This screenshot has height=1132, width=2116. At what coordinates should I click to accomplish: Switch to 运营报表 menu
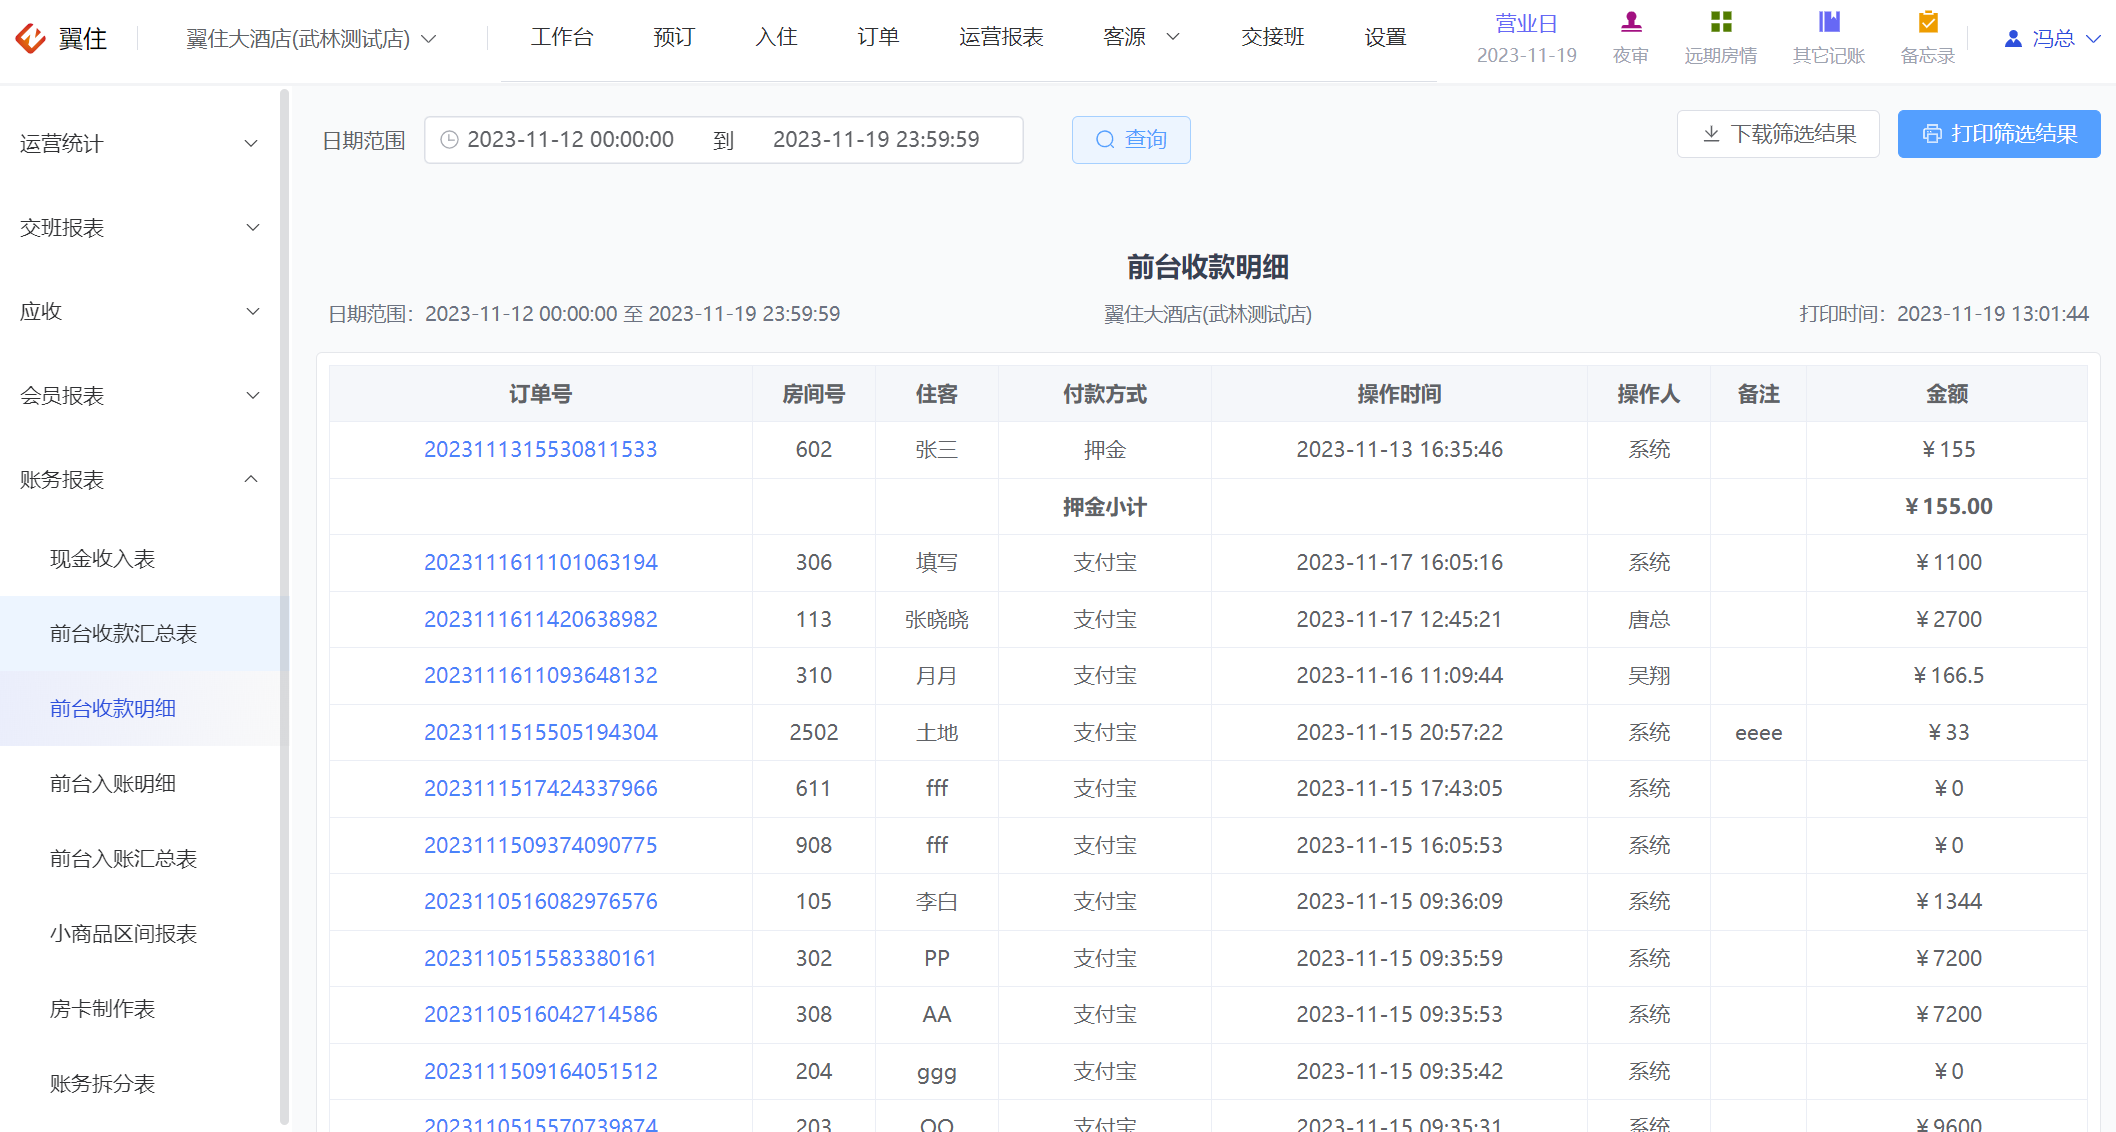tap(1001, 37)
